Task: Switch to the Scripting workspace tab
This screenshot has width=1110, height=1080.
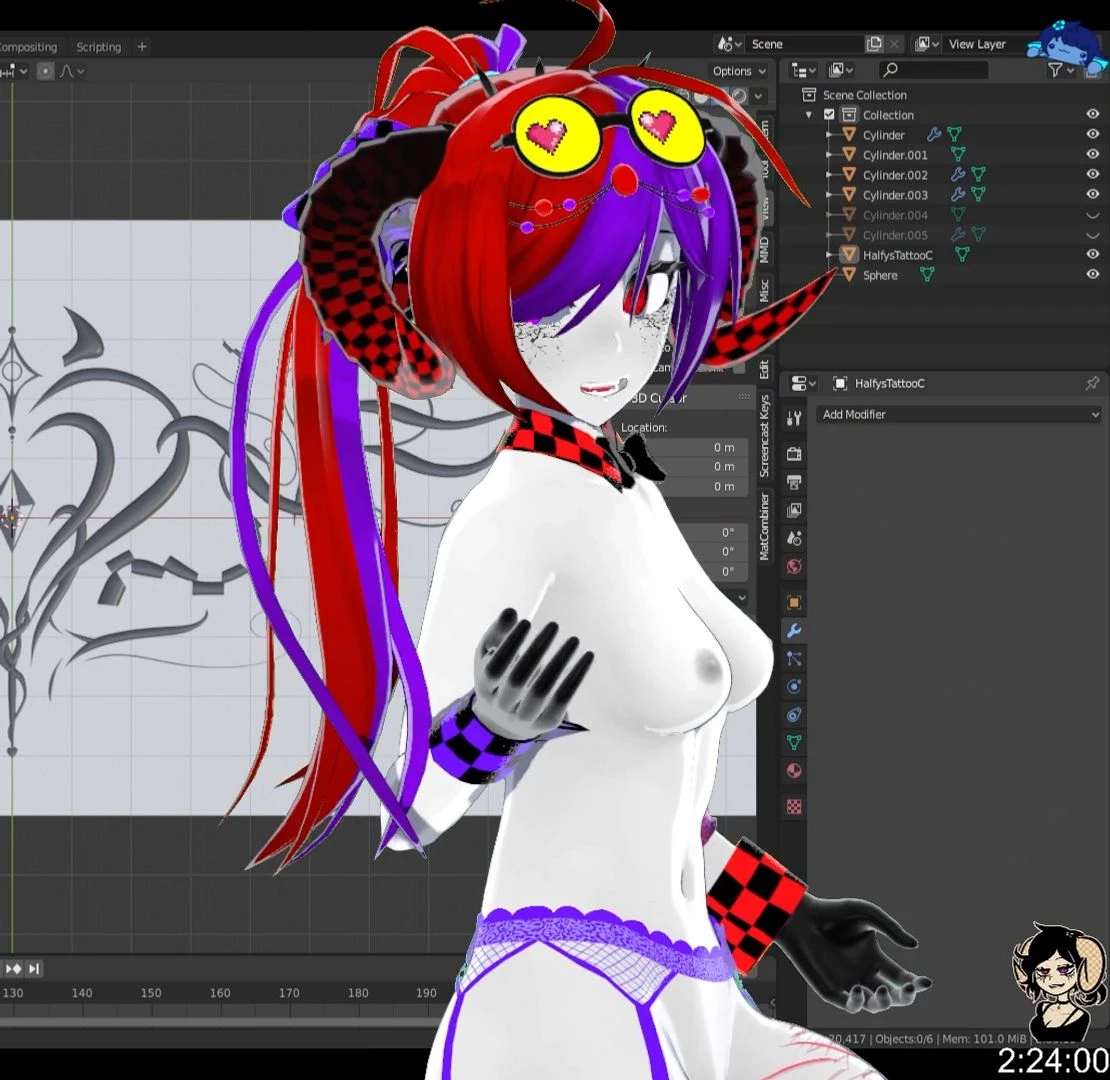Action: (x=98, y=47)
